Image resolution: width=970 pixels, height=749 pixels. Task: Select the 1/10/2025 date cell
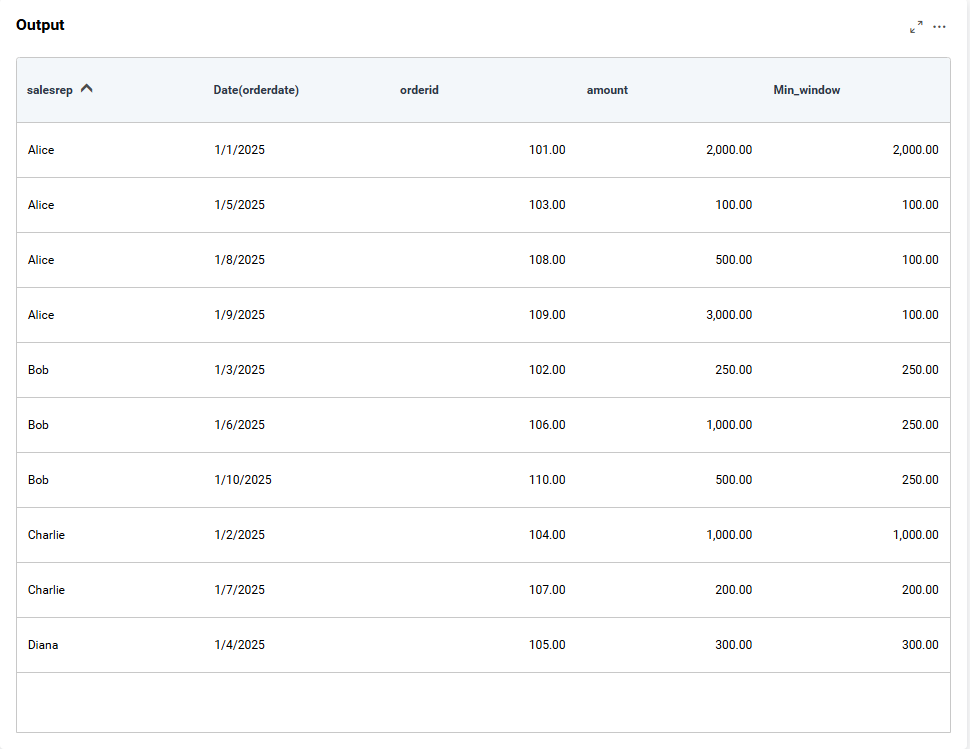pos(242,480)
